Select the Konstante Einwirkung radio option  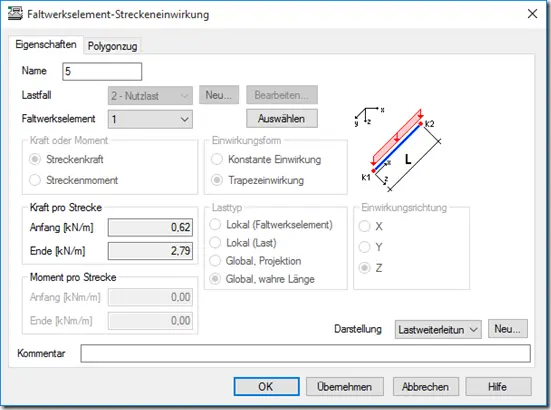(266, 160)
